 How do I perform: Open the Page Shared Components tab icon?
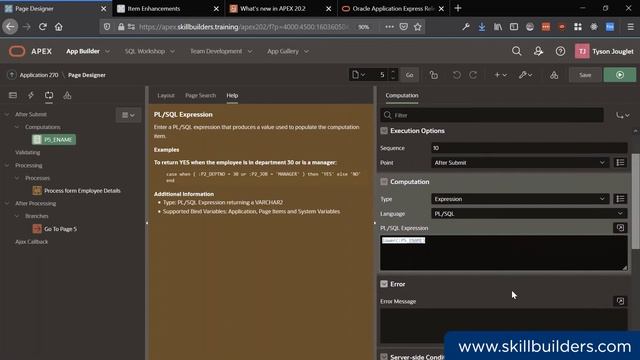click(67, 95)
